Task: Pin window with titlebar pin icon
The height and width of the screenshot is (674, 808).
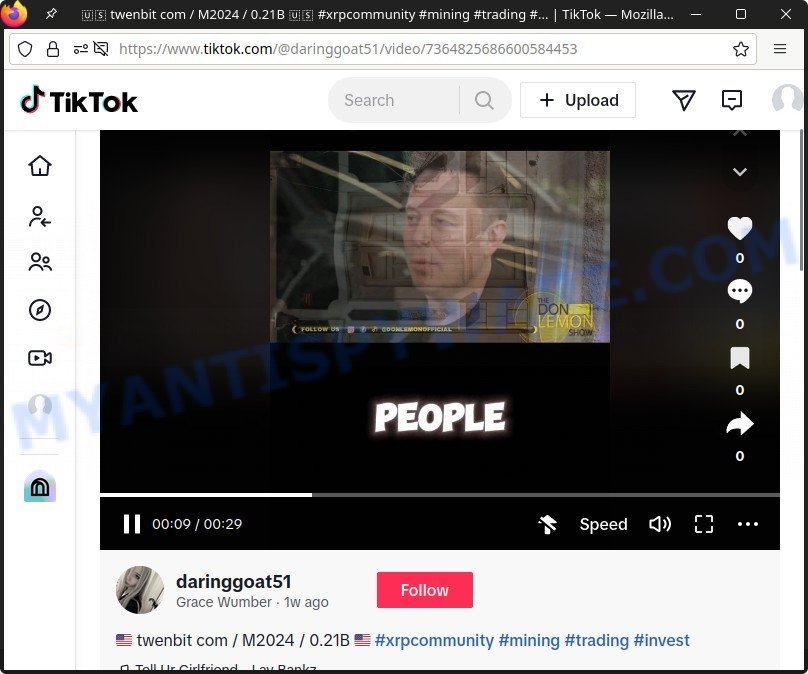Action: [x=51, y=14]
